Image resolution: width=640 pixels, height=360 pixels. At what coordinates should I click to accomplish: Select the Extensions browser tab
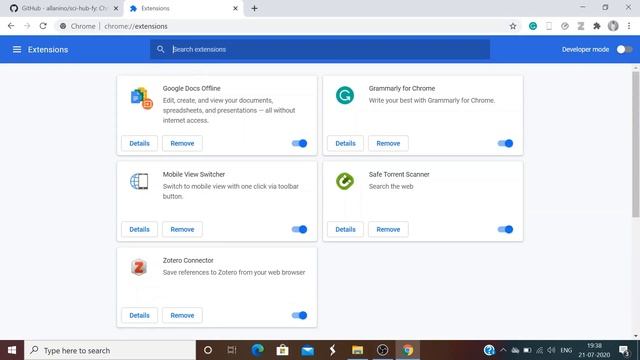pyautogui.click(x=184, y=8)
